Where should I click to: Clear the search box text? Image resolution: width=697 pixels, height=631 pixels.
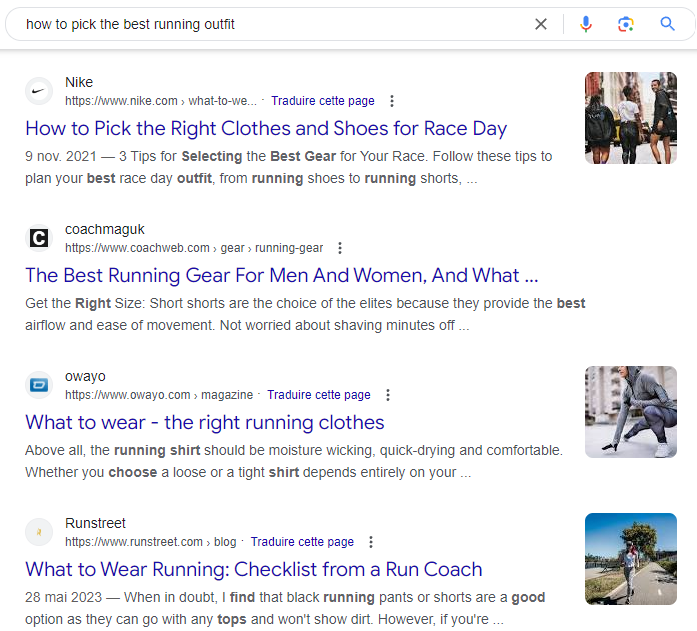[541, 24]
